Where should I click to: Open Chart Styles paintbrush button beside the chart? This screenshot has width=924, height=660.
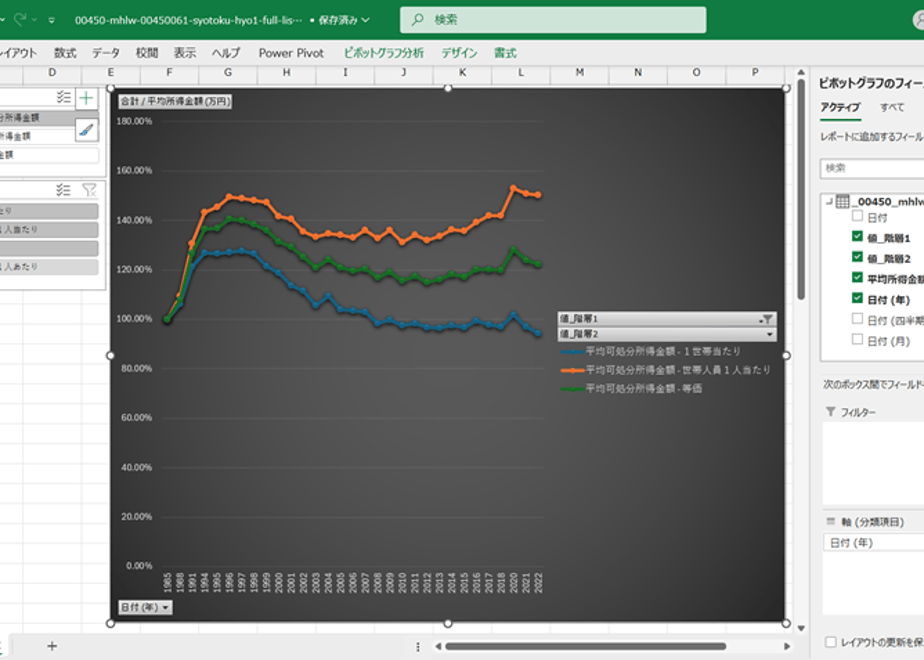tap(87, 130)
